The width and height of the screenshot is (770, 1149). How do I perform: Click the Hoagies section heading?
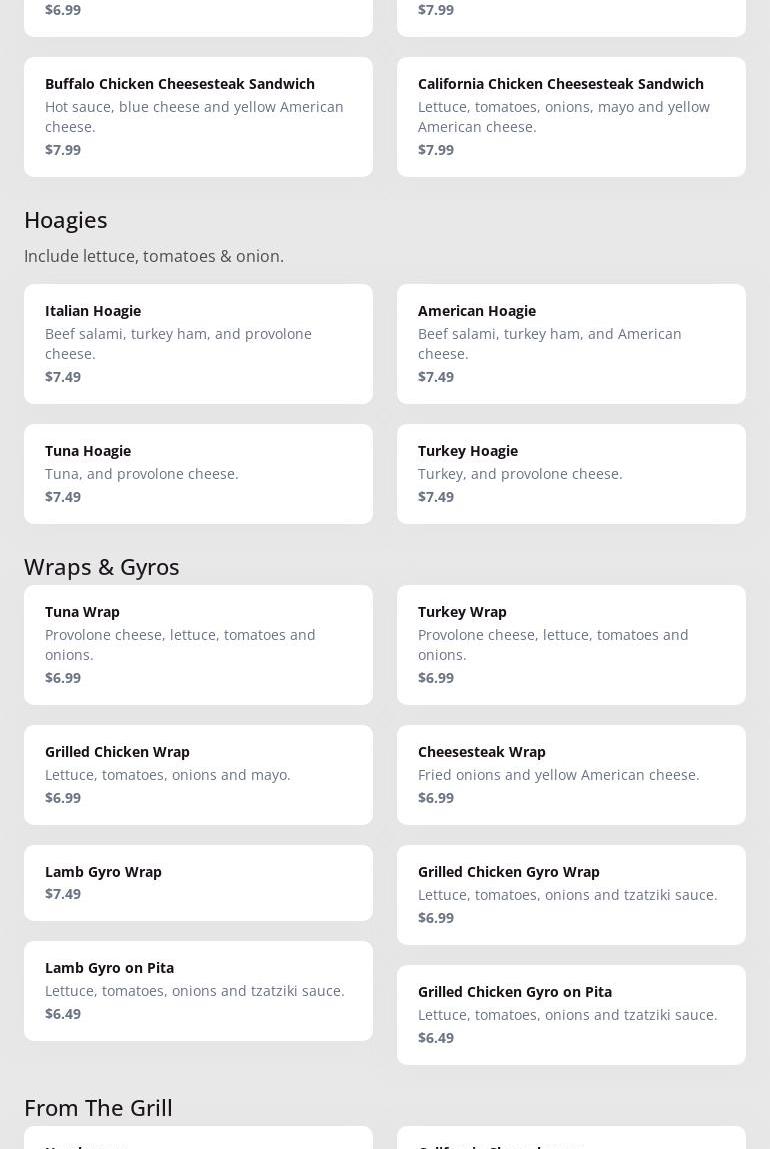pos(66,220)
